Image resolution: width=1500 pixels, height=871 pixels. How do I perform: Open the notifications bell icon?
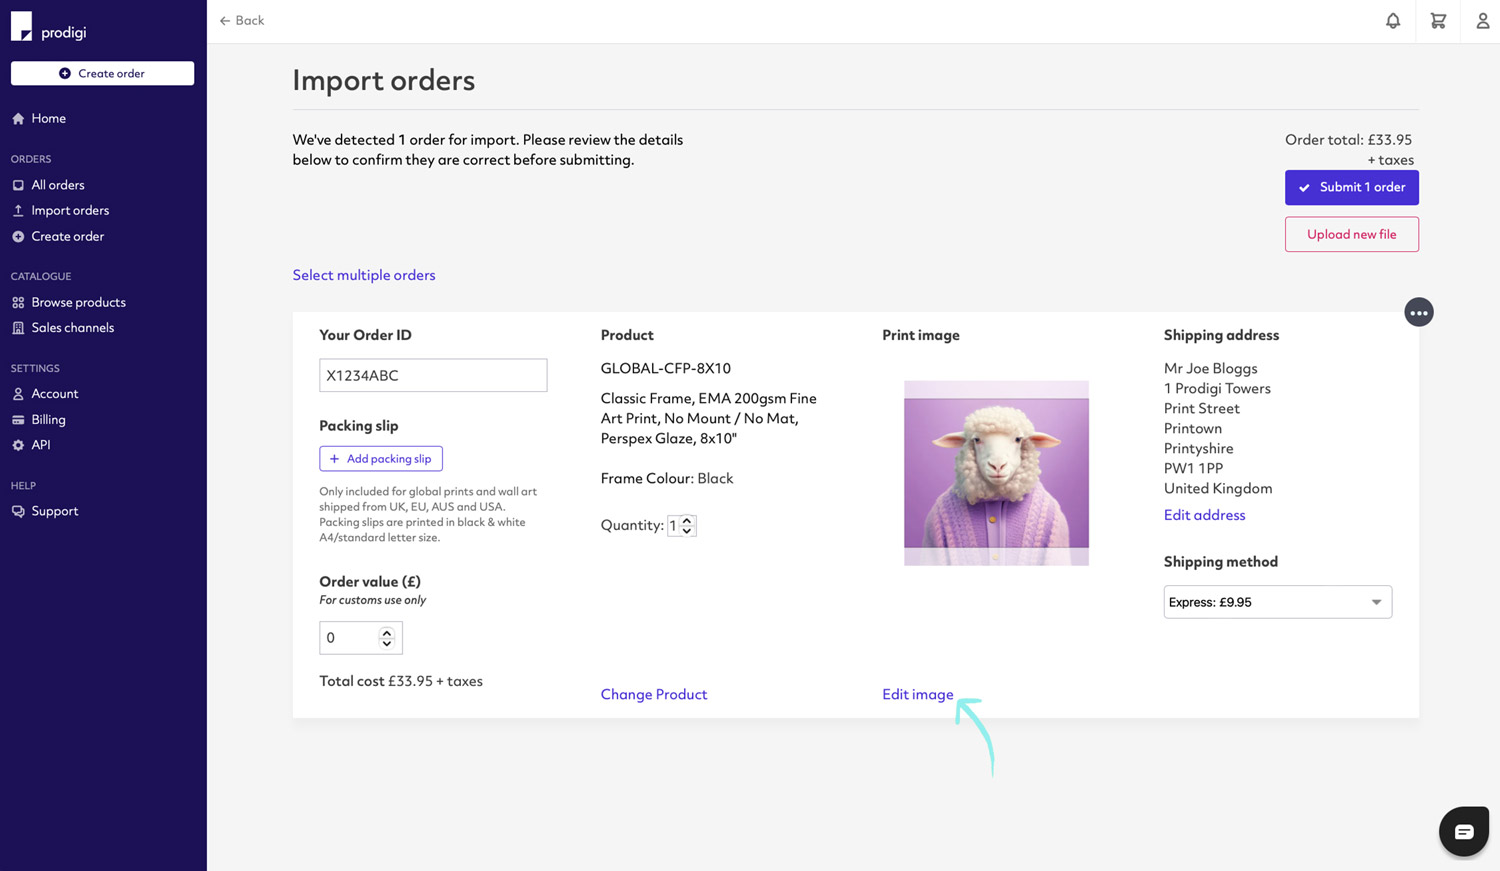click(x=1392, y=21)
